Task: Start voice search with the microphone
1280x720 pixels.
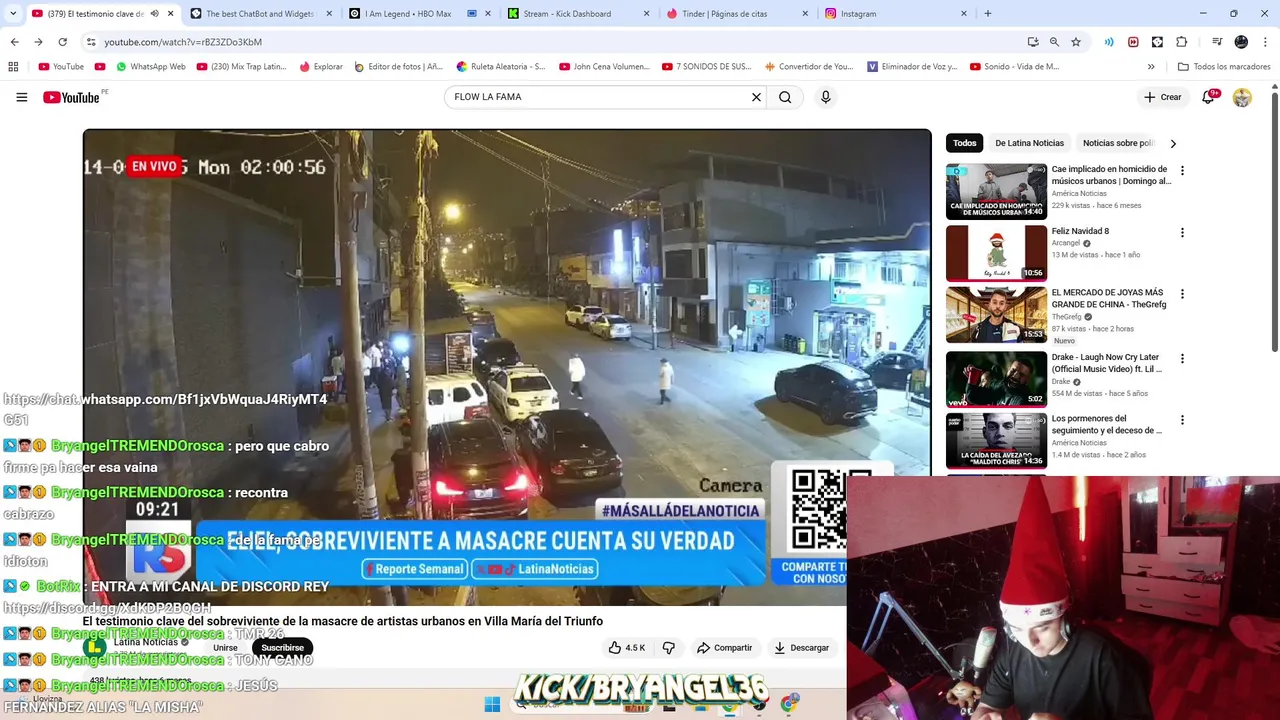Action: [x=825, y=97]
